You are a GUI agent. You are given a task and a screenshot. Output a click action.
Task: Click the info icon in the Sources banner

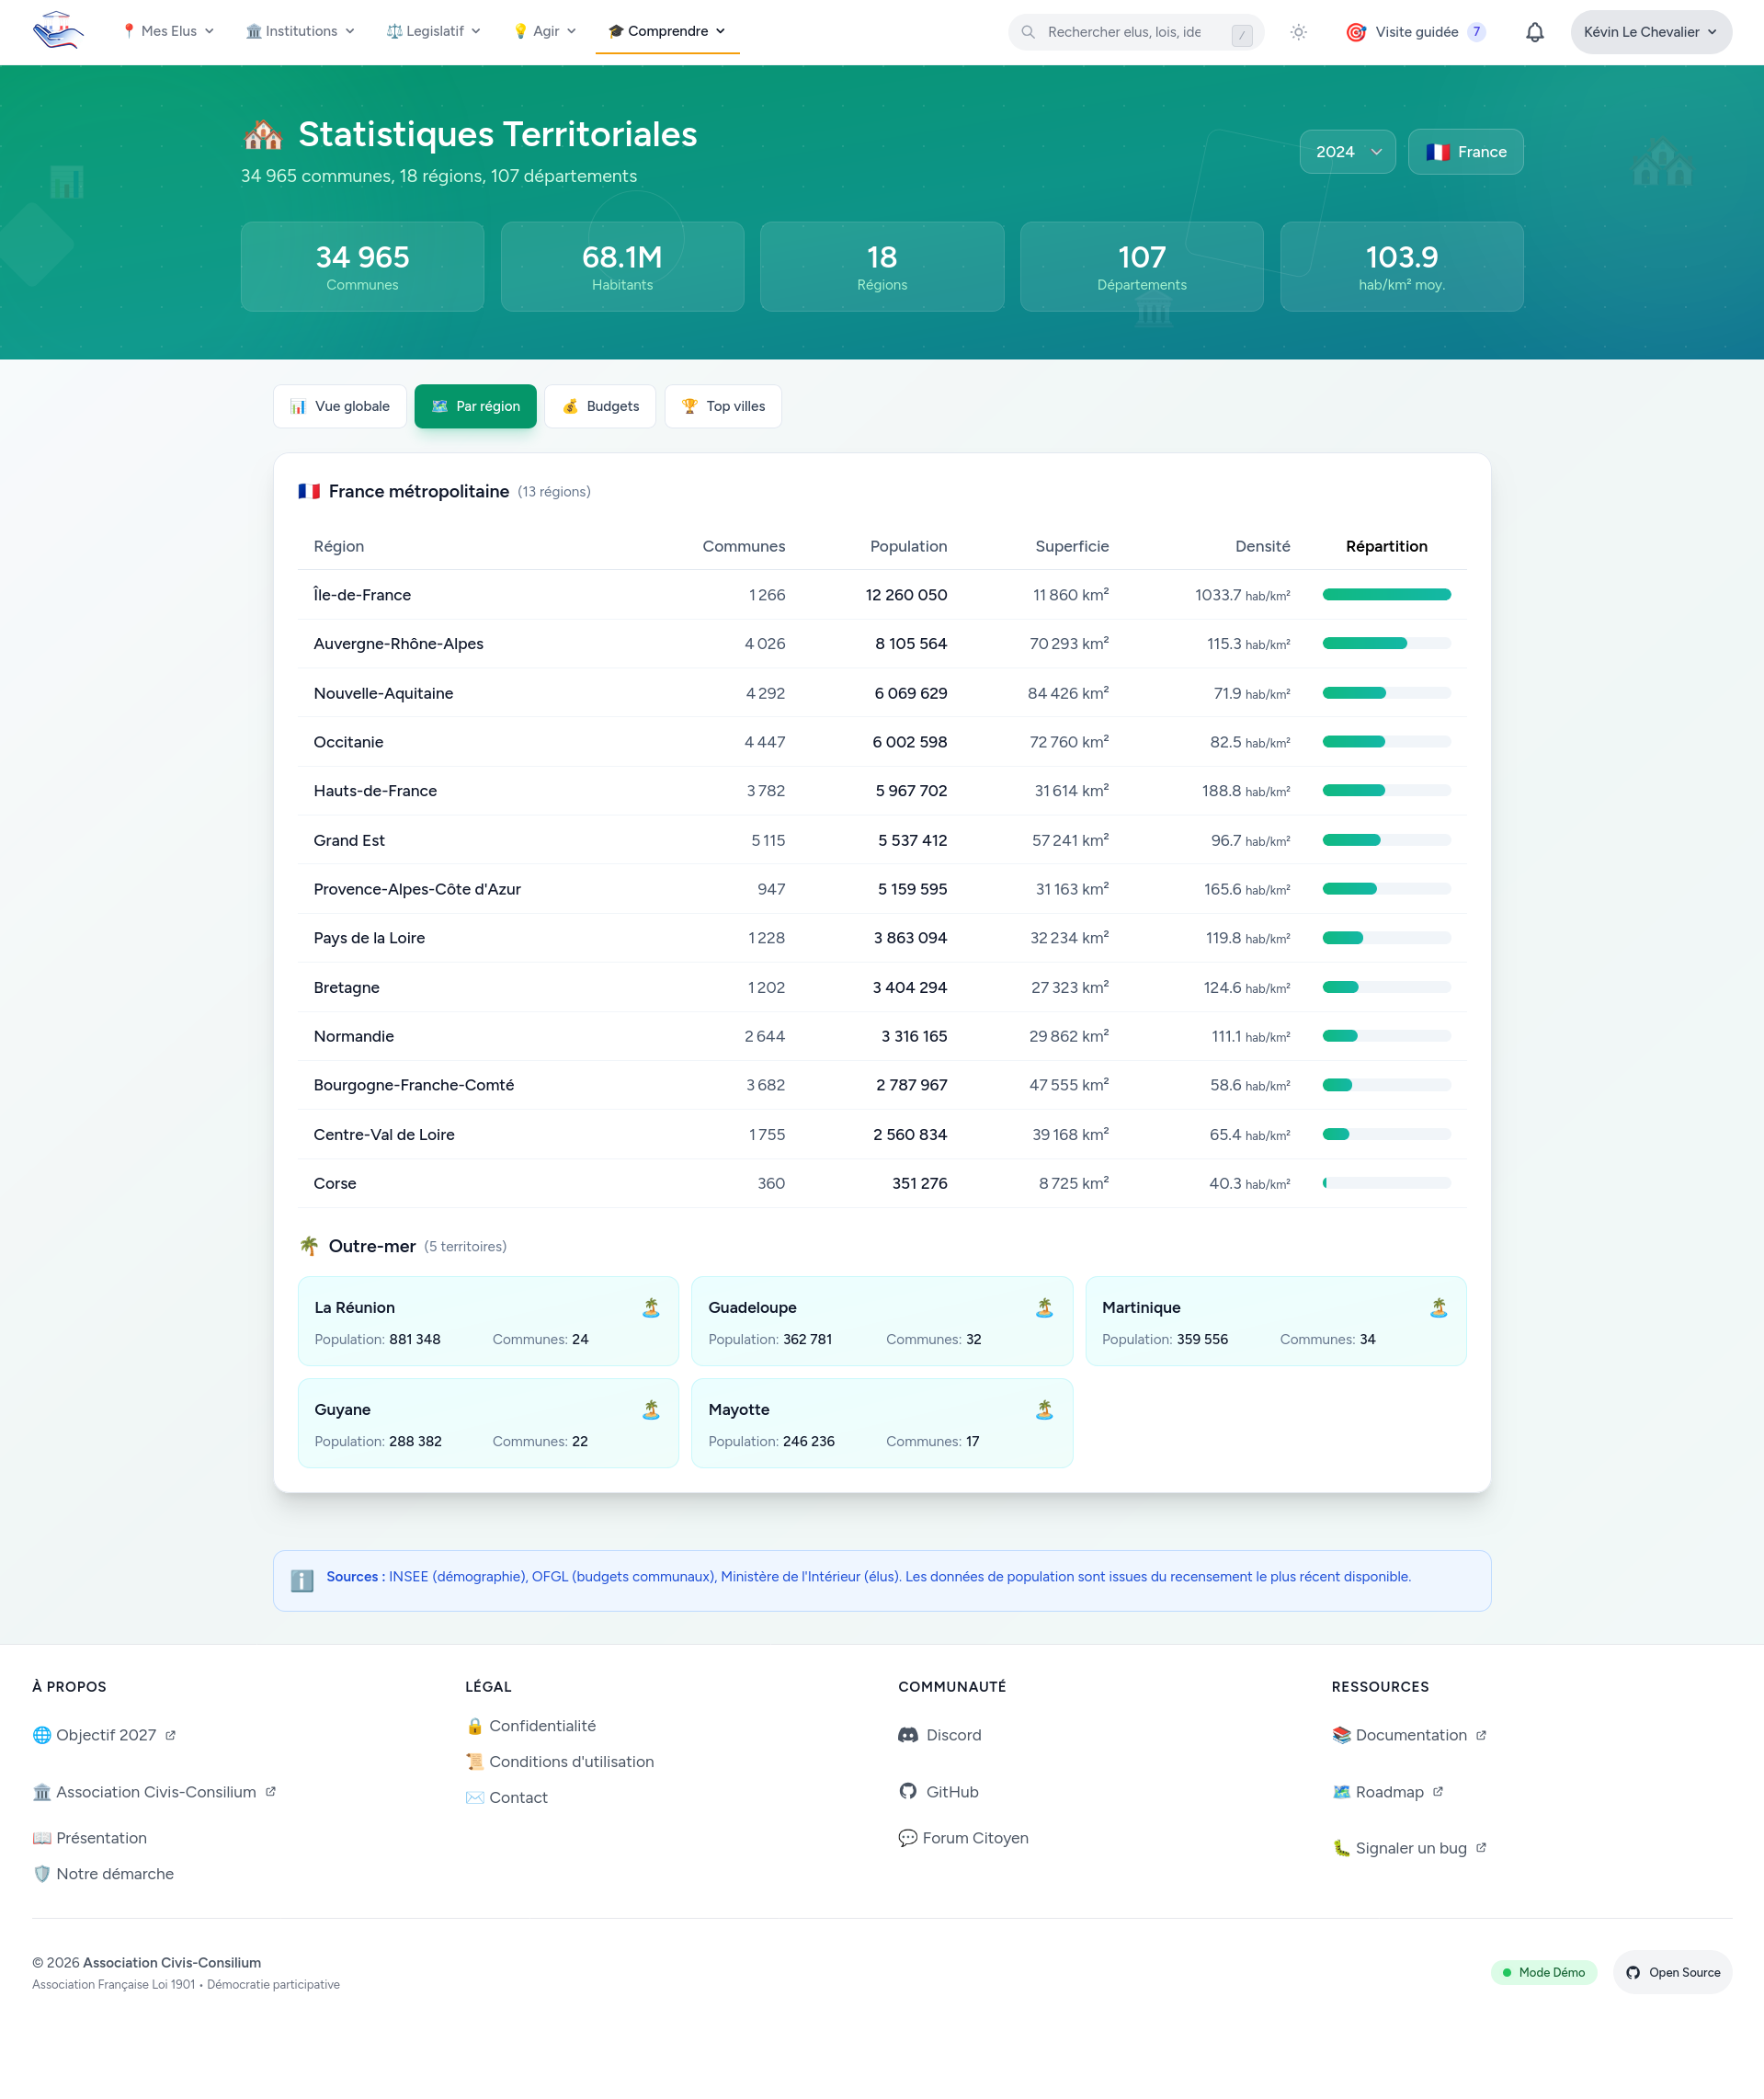pyautogui.click(x=302, y=1579)
